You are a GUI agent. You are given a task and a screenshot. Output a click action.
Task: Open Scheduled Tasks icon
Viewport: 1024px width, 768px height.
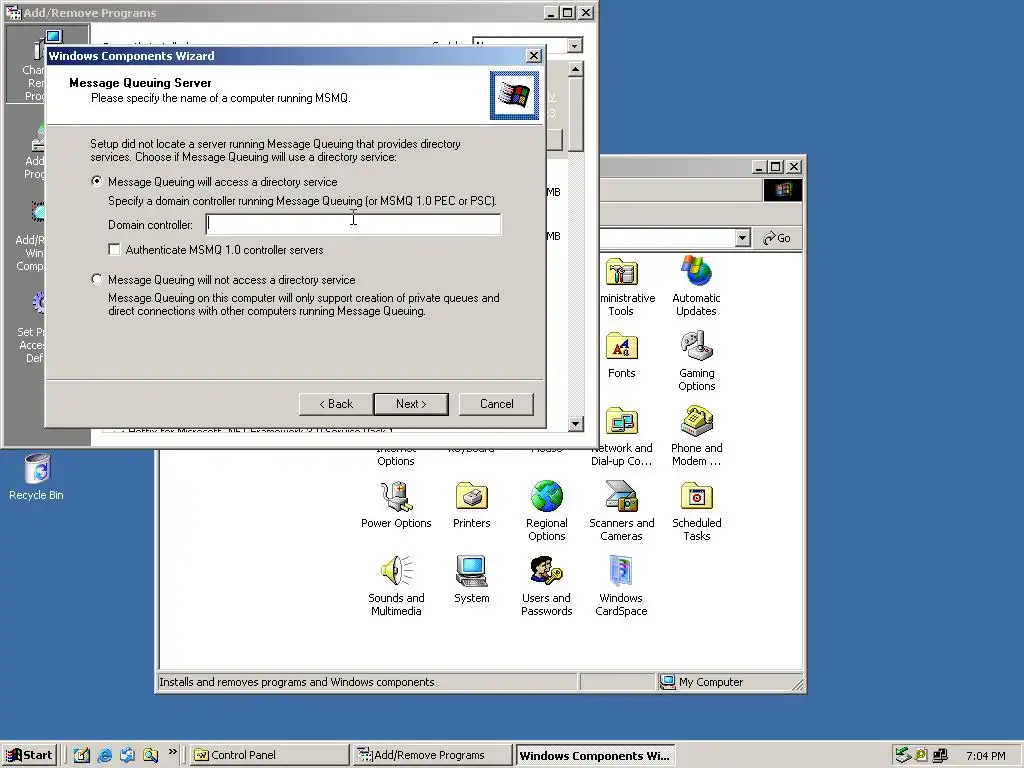696,511
